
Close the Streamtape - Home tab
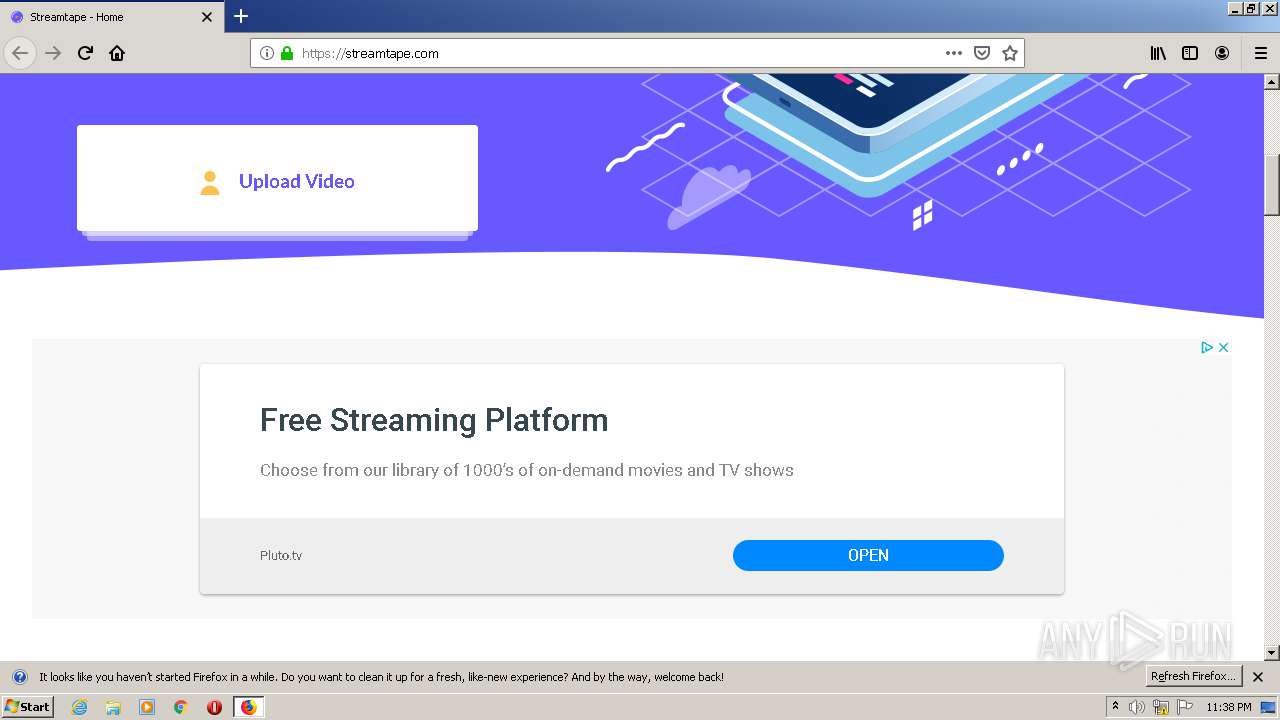tap(207, 17)
